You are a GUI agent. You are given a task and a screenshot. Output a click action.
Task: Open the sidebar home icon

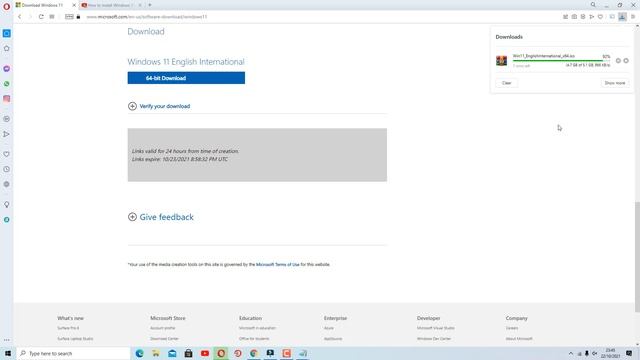click(7, 49)
